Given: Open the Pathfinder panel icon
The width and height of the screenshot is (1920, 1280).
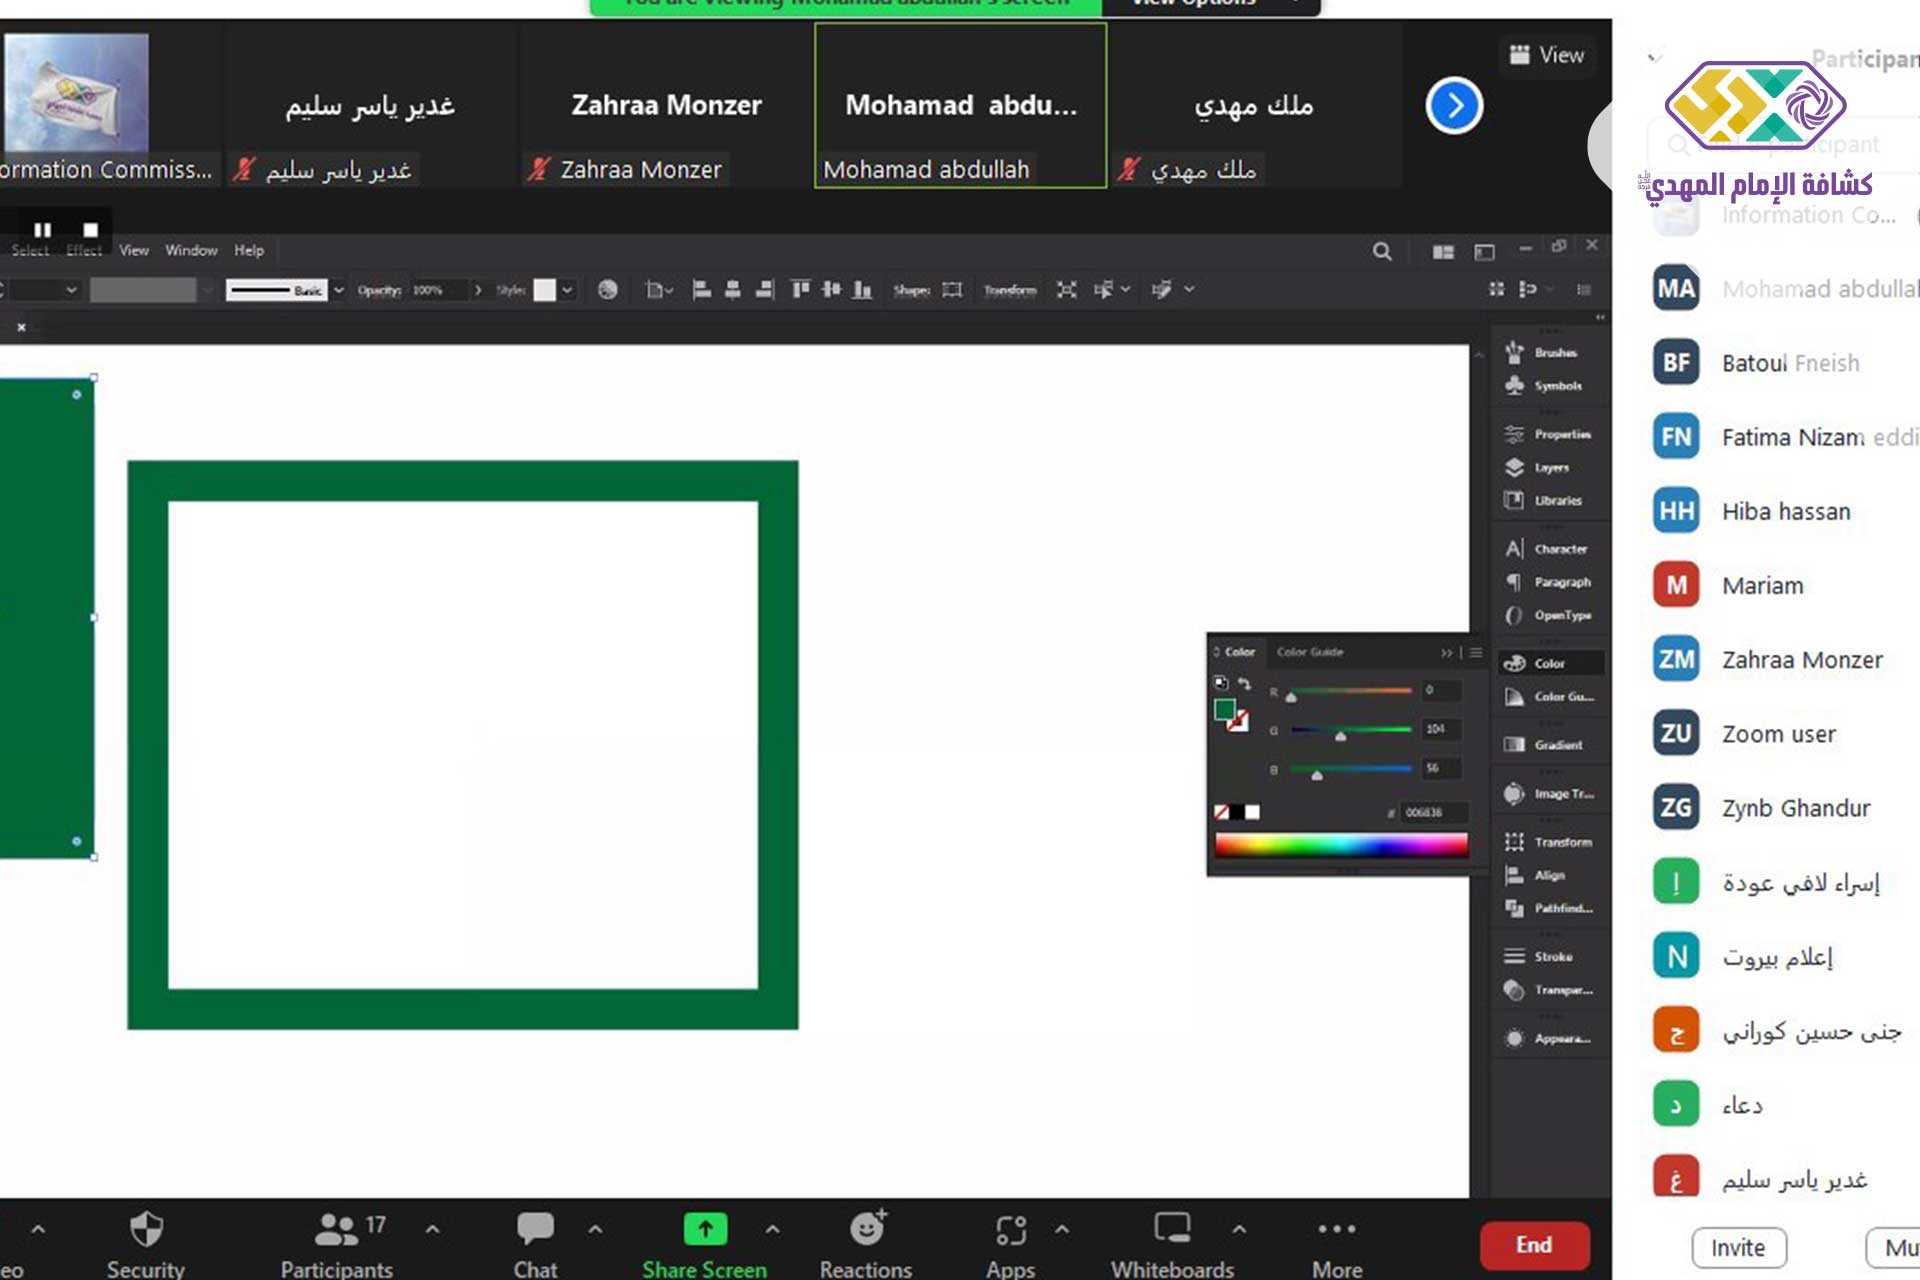Looking at the screenshot, I should pyautogui.click(x=1515, y=908).
